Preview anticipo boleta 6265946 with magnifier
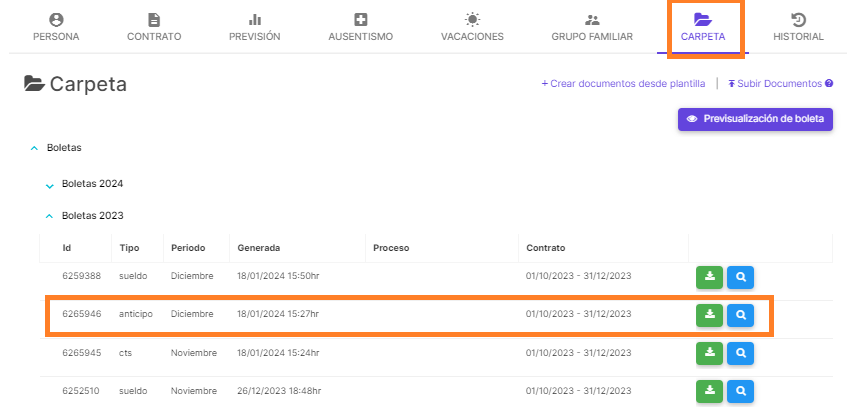Screen dimensions: 847x414 [x=740, y=315]
